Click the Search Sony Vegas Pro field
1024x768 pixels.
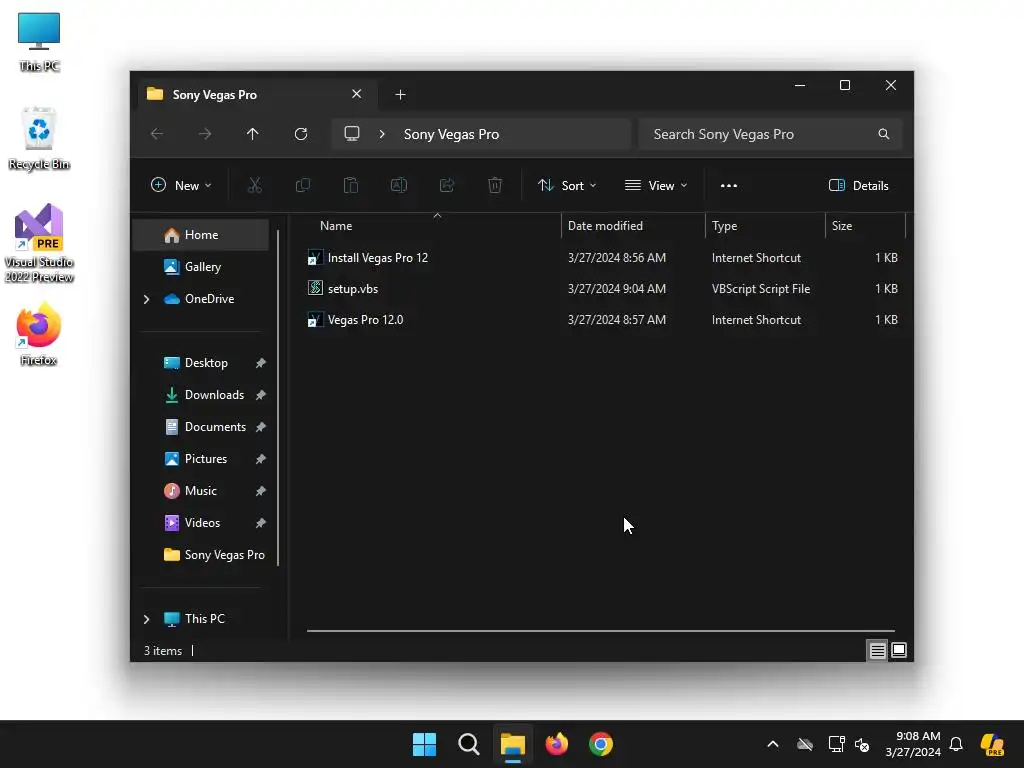(x=771, y=134)
